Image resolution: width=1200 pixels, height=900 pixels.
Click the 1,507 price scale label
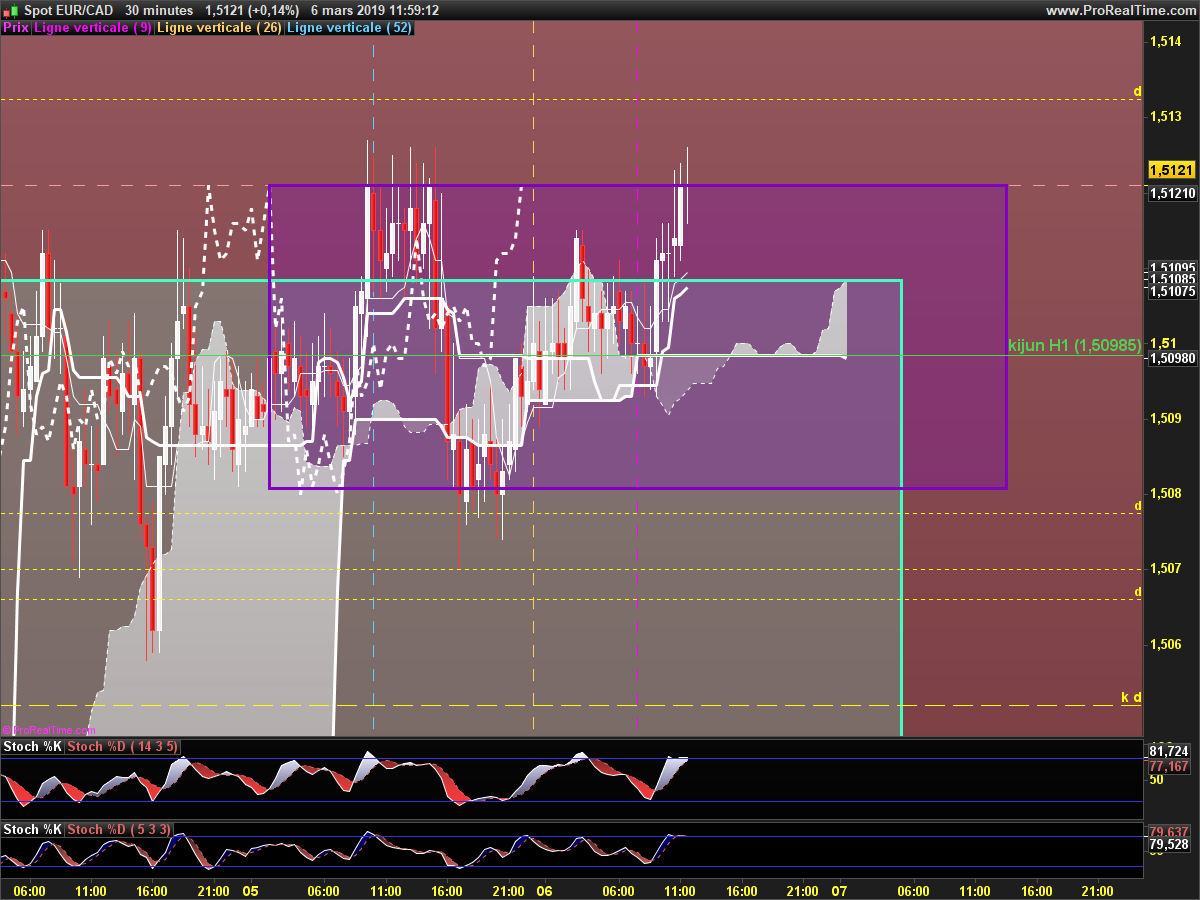click(x=1166, y=568)
